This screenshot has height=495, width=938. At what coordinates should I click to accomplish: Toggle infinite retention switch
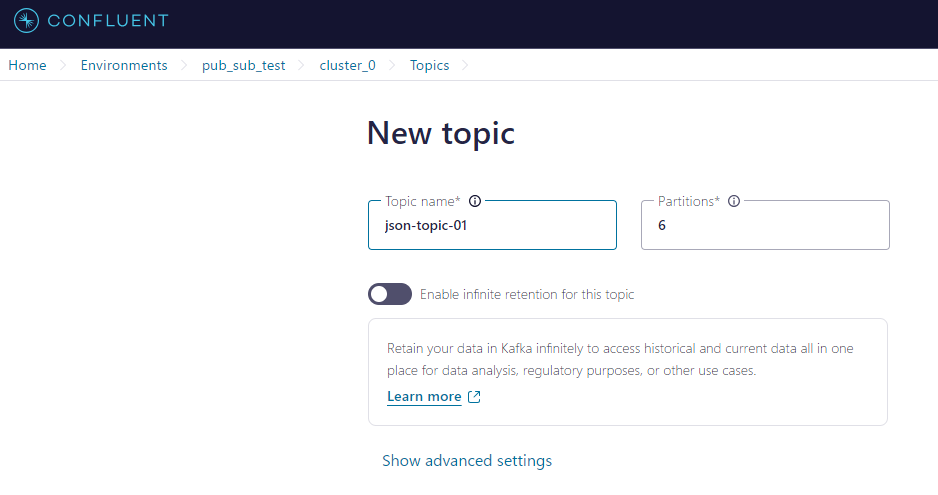coord(390,294)
